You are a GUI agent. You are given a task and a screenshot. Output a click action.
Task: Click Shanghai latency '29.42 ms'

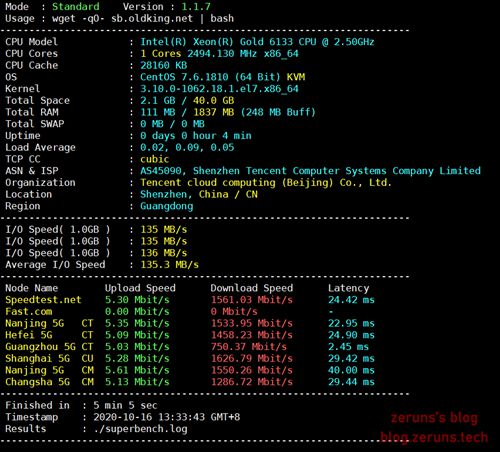click(x=351, y=359)
